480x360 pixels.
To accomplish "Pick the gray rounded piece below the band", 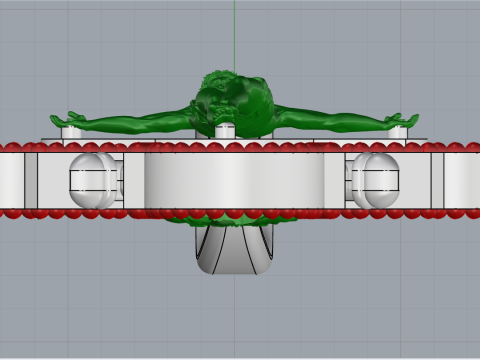I will (234, 249).
